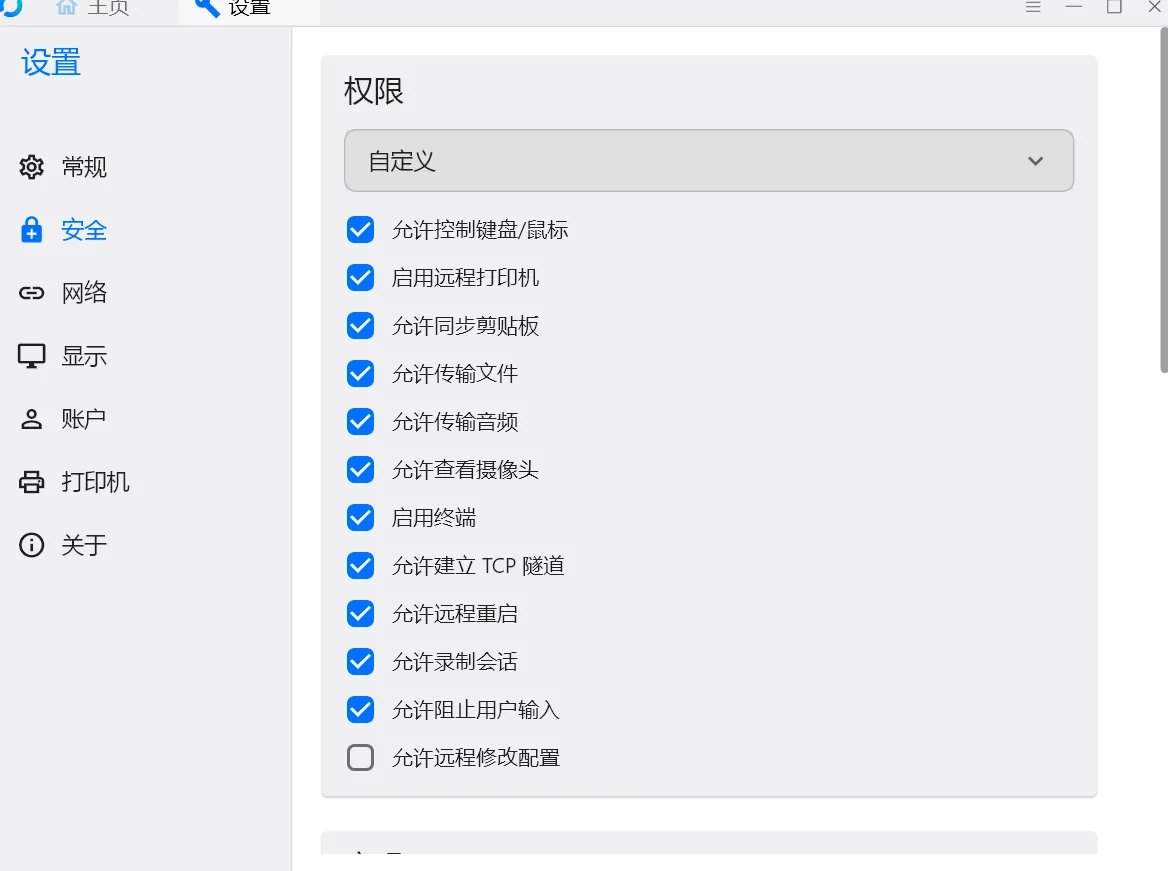
Task: Click the lock icon for 安全
Action: click(x=31, y=230)
